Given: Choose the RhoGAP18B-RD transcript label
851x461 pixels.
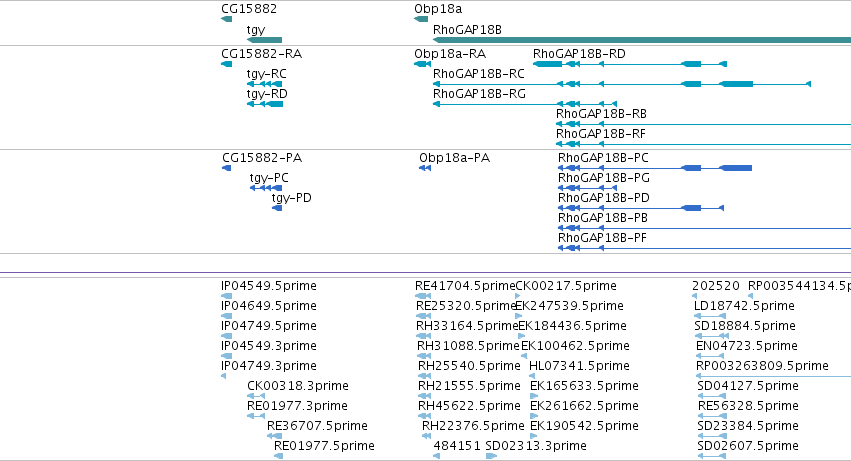Looking at the screenshot, I should pyautogui.click(x=579, y=54).
